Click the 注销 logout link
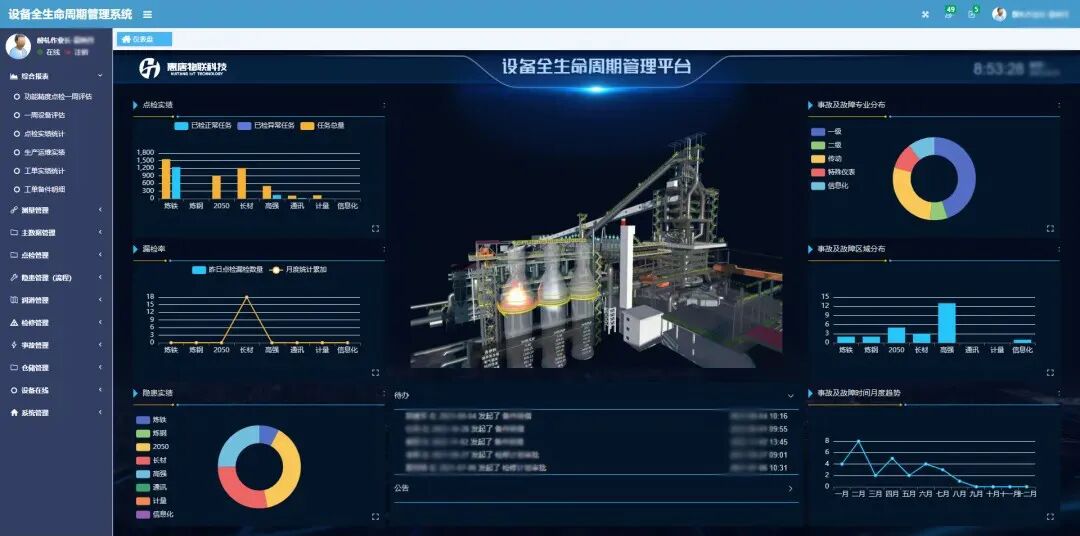The width and height of the screenshot is (1080, 536). pyautogui.click(x=81, y=52)
